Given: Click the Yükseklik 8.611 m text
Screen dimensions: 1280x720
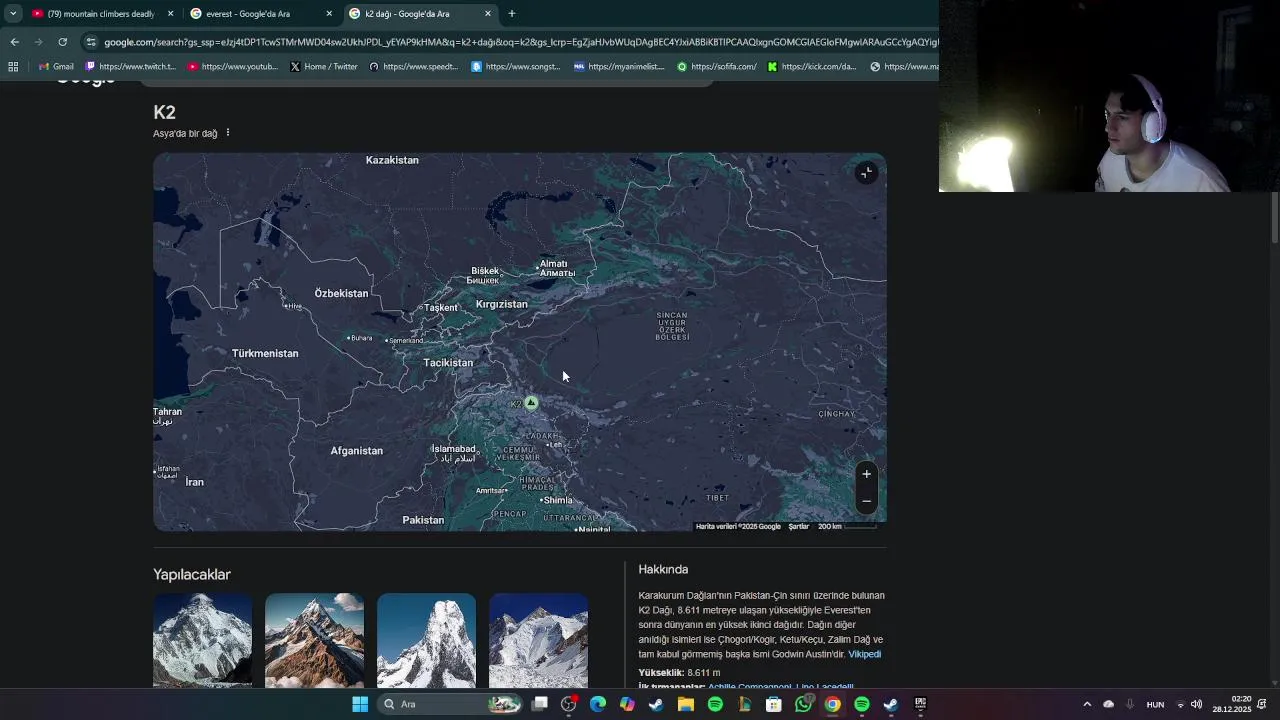Looking at the screenshot, I should click(679, 673).
